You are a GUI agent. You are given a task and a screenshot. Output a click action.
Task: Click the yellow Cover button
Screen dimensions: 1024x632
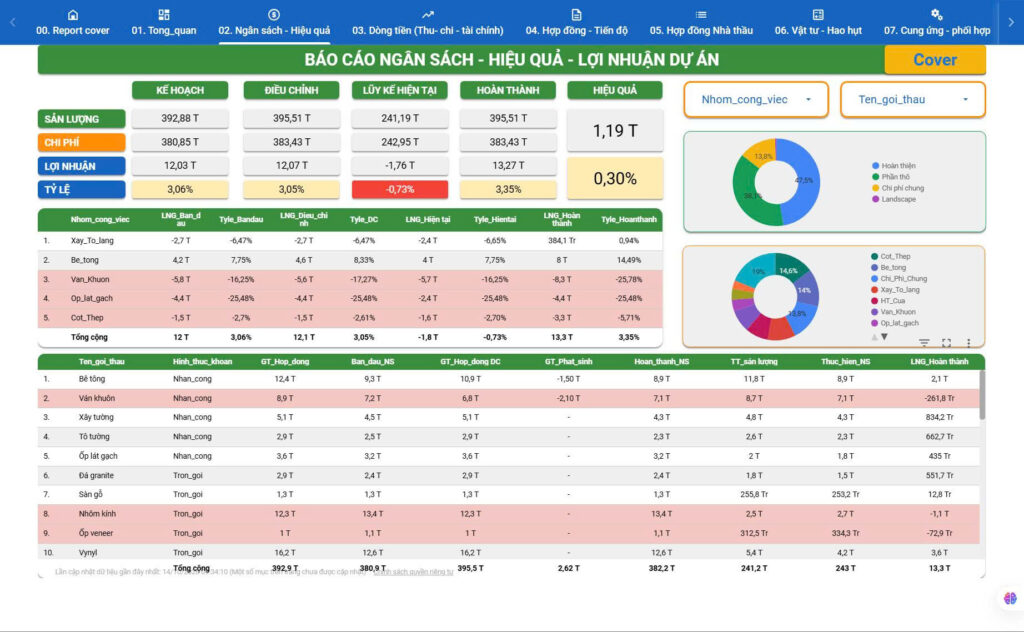[935, 59]
